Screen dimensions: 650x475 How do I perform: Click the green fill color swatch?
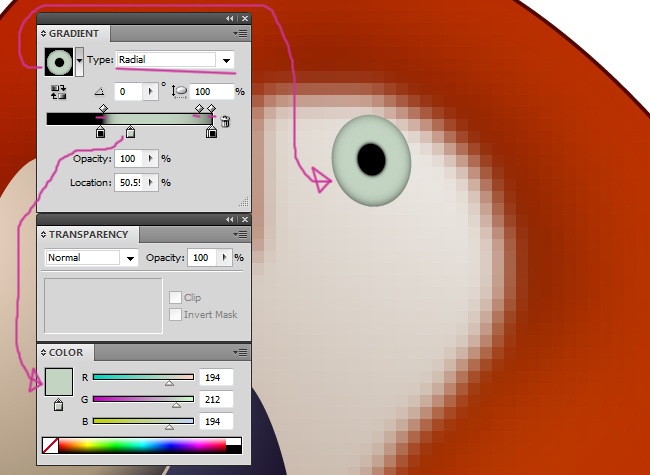tap(59, 382)
